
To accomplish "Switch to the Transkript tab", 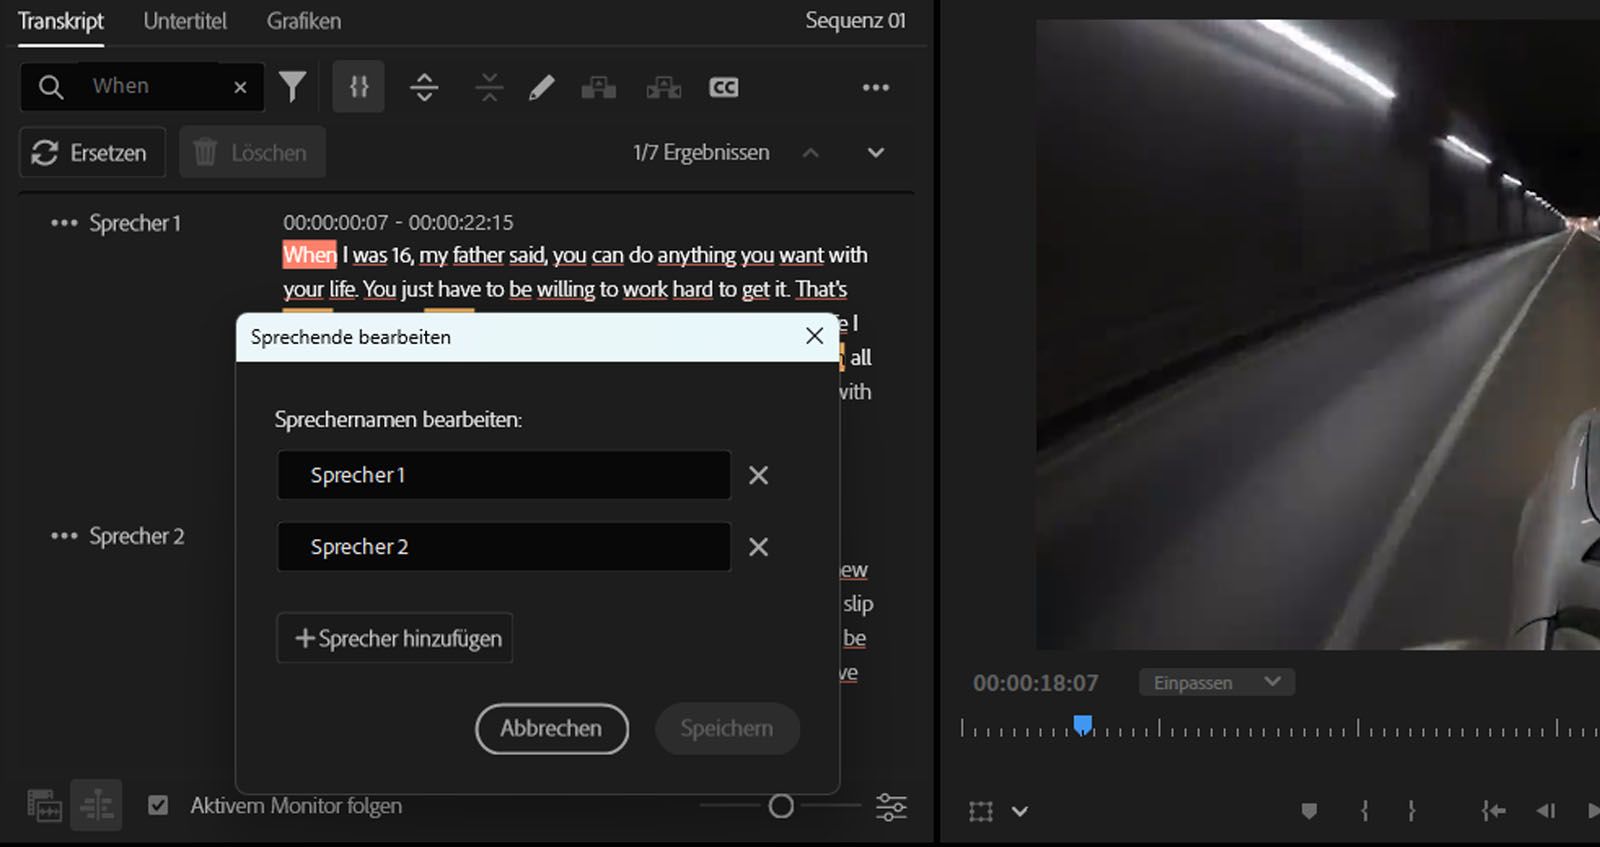I will point(61,21).
